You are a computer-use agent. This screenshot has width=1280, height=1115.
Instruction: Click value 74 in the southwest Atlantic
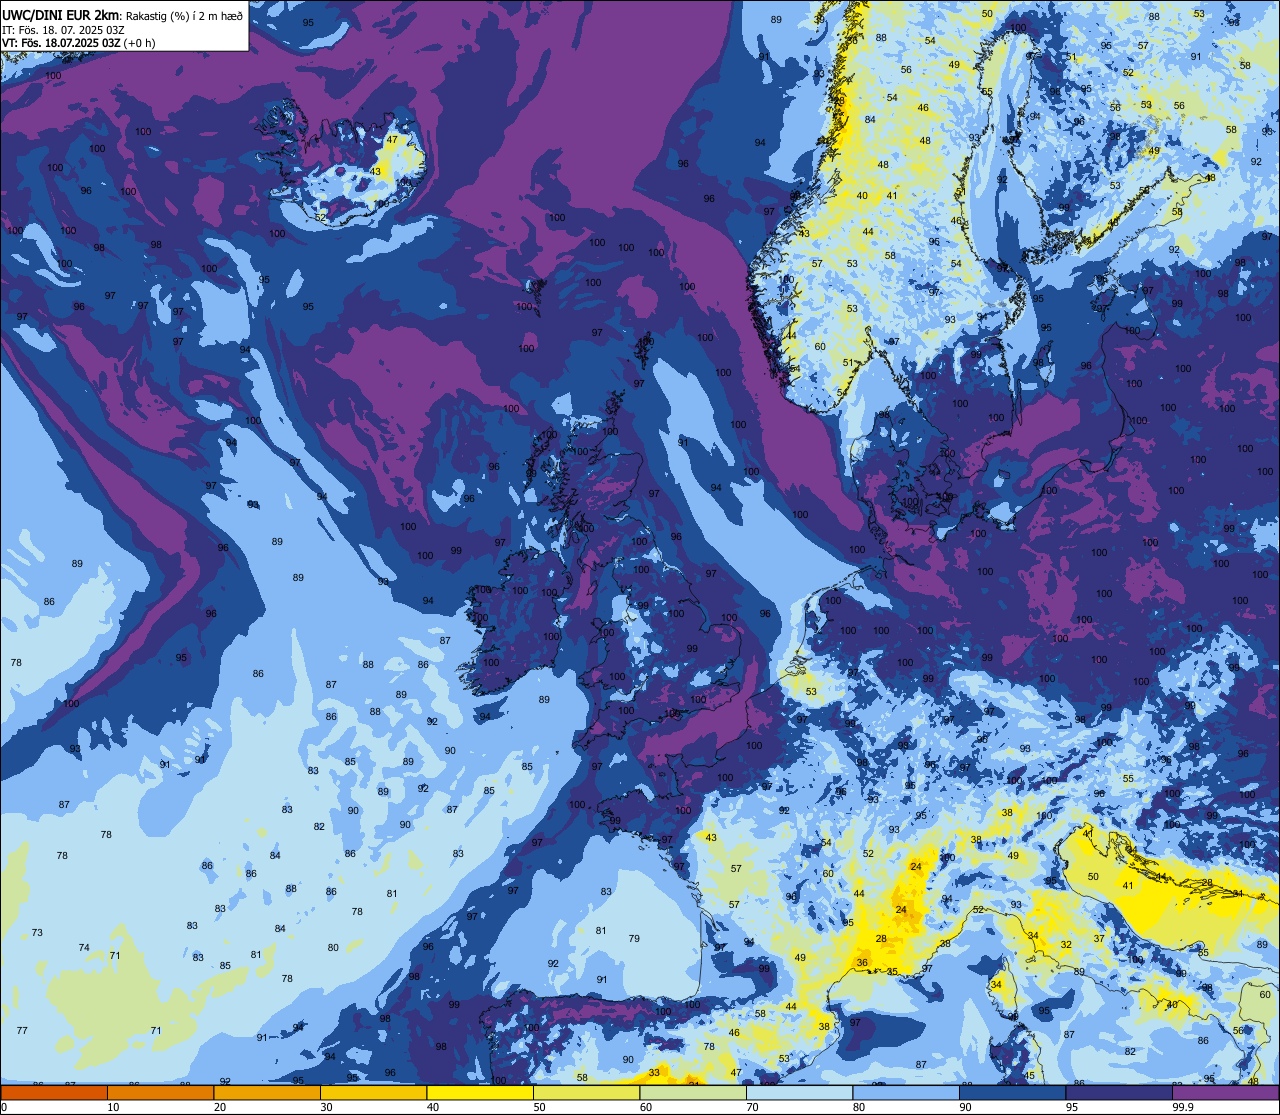(x=84, y=948)
